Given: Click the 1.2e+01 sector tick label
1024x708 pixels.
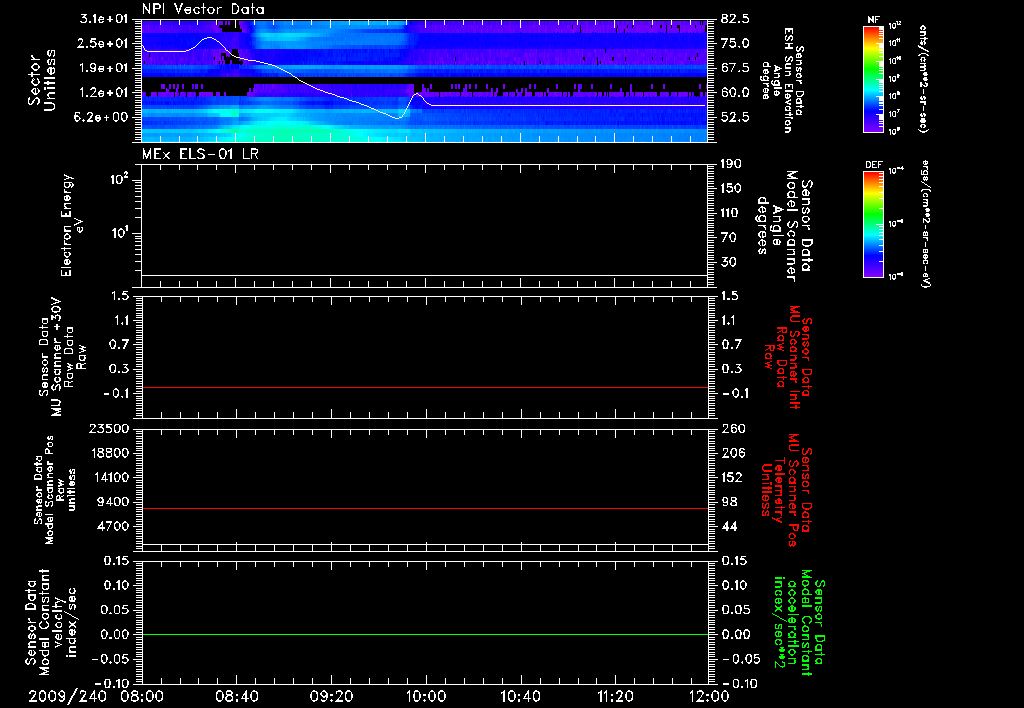Looking at the screenshot, I should tap(104, 92).
